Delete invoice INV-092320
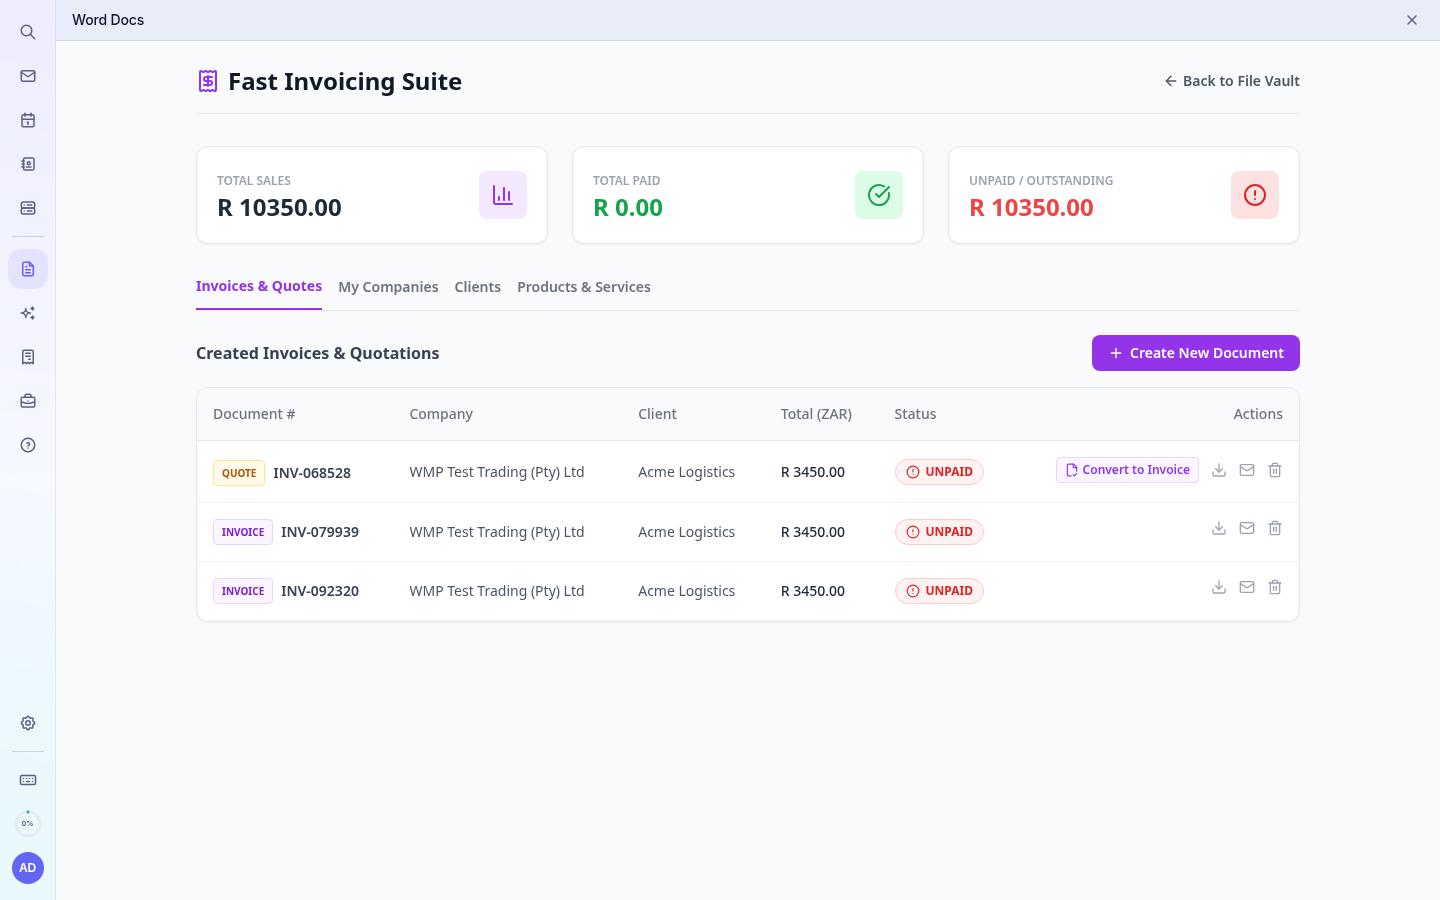1440x900 pixels. [x=1275, y=587]
